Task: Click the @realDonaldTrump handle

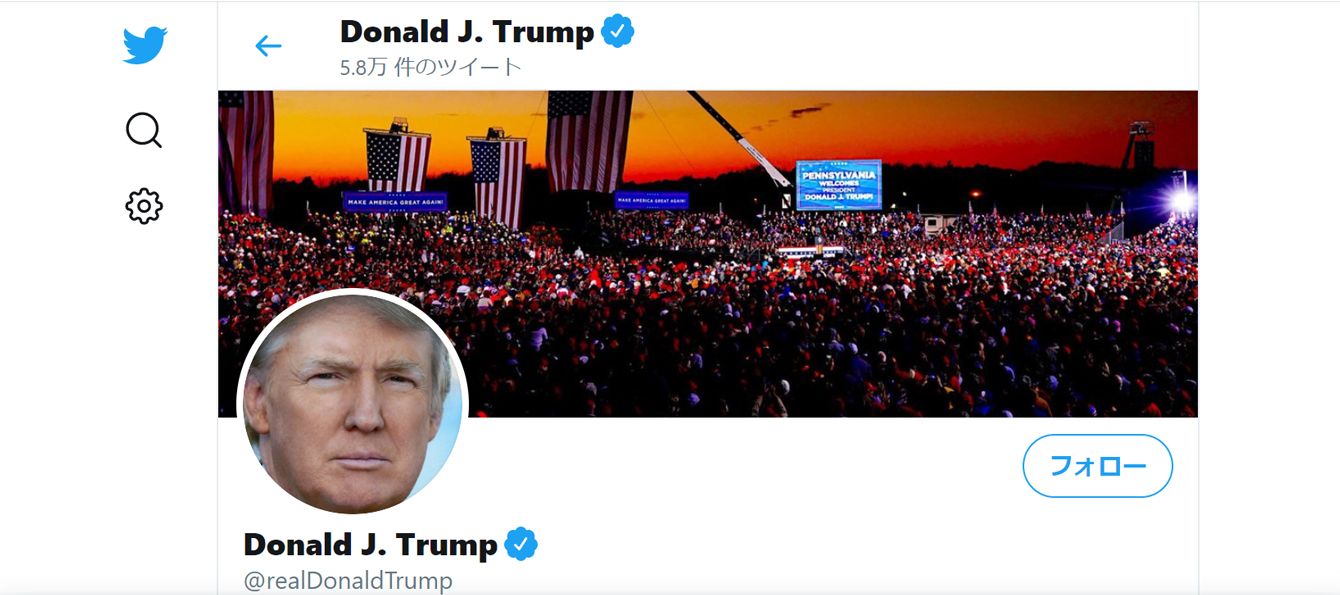Action: 348,581
